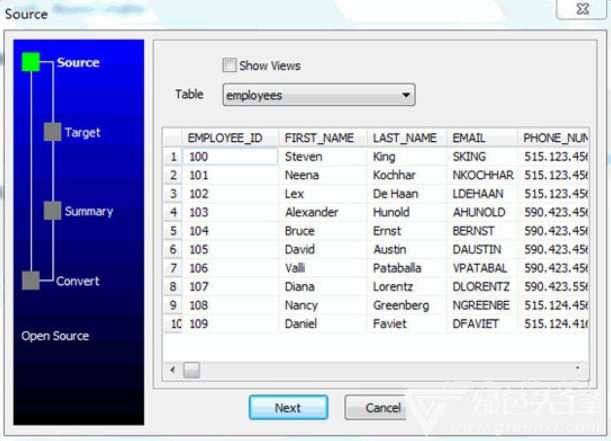Select the Source step label
The image size is (611, 441).
[78, 62]
